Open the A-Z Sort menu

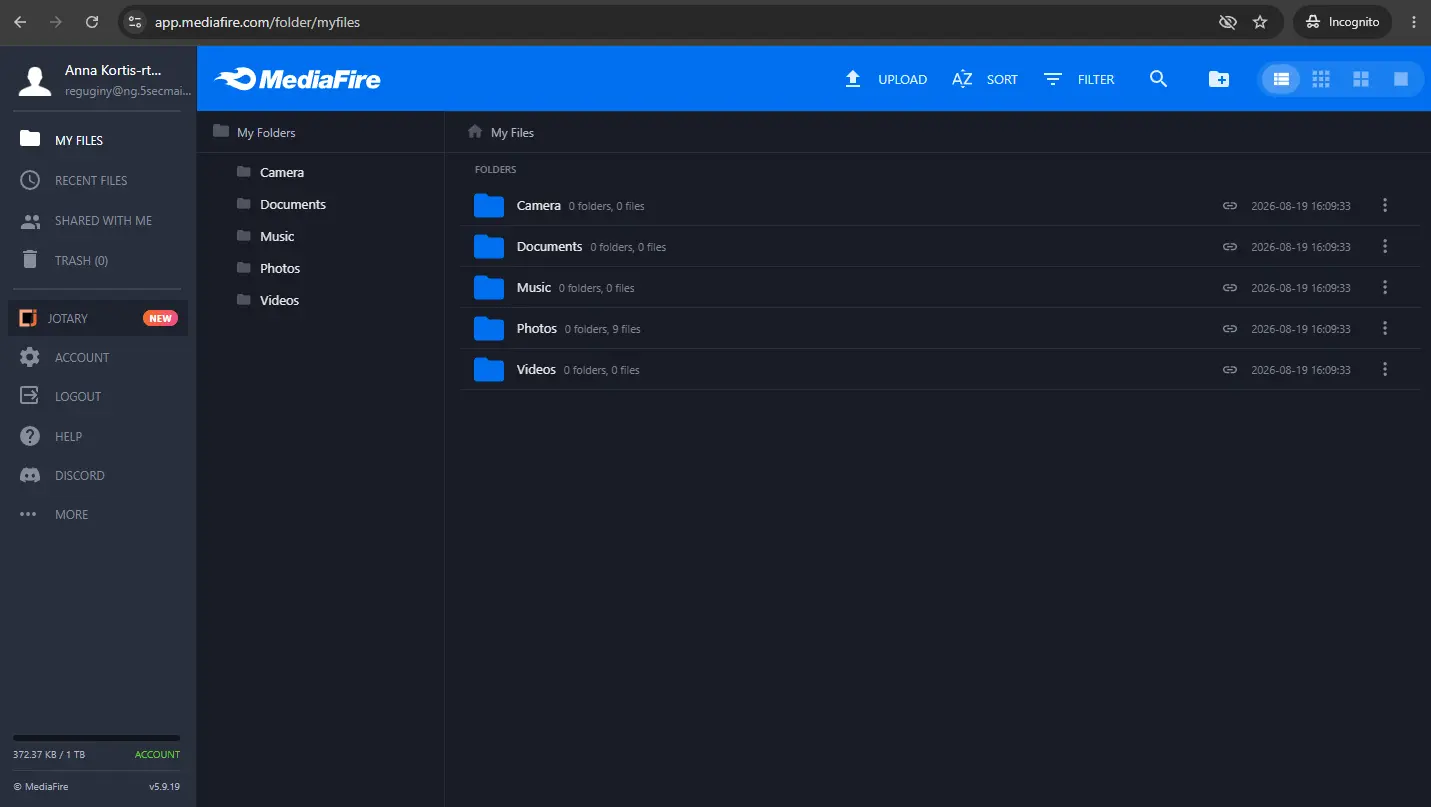tap(985, 79)
